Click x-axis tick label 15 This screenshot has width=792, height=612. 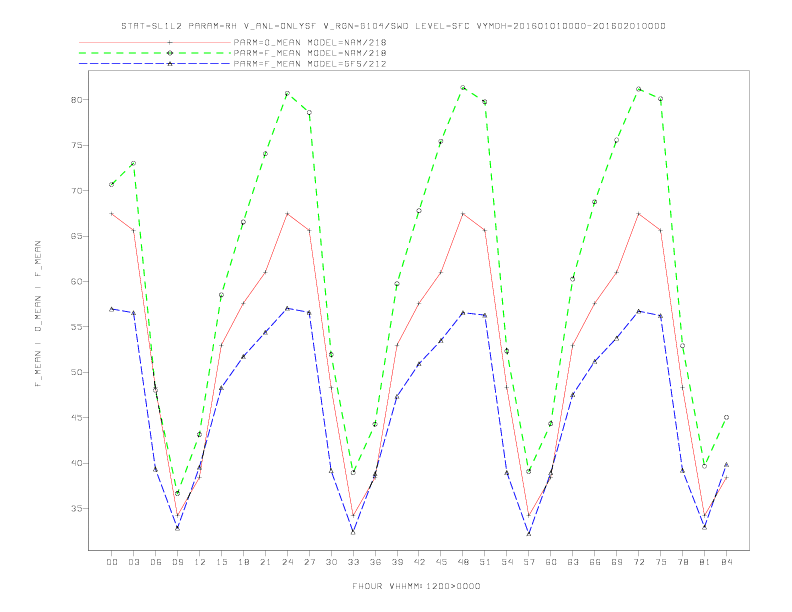(x=221, y=562)
